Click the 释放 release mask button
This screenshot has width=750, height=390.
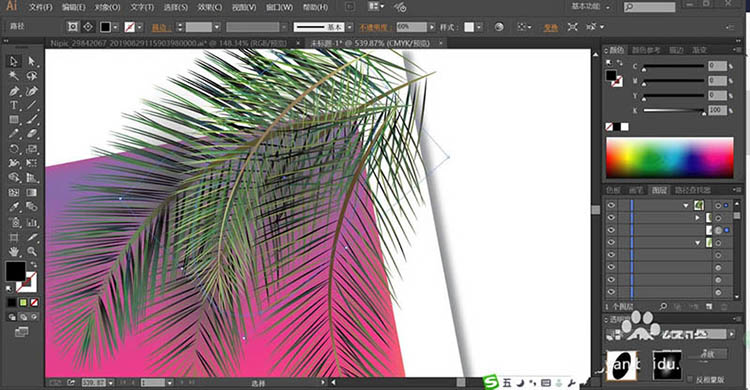(707, 354)
